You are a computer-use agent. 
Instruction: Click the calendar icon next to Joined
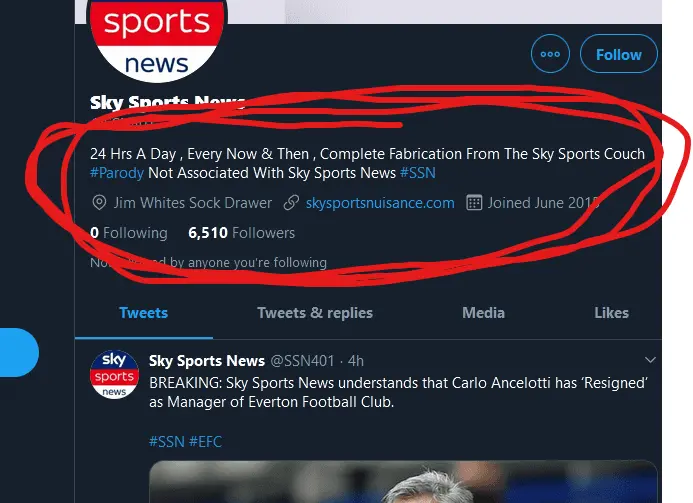pyautogui.click(x=475, y=203)
